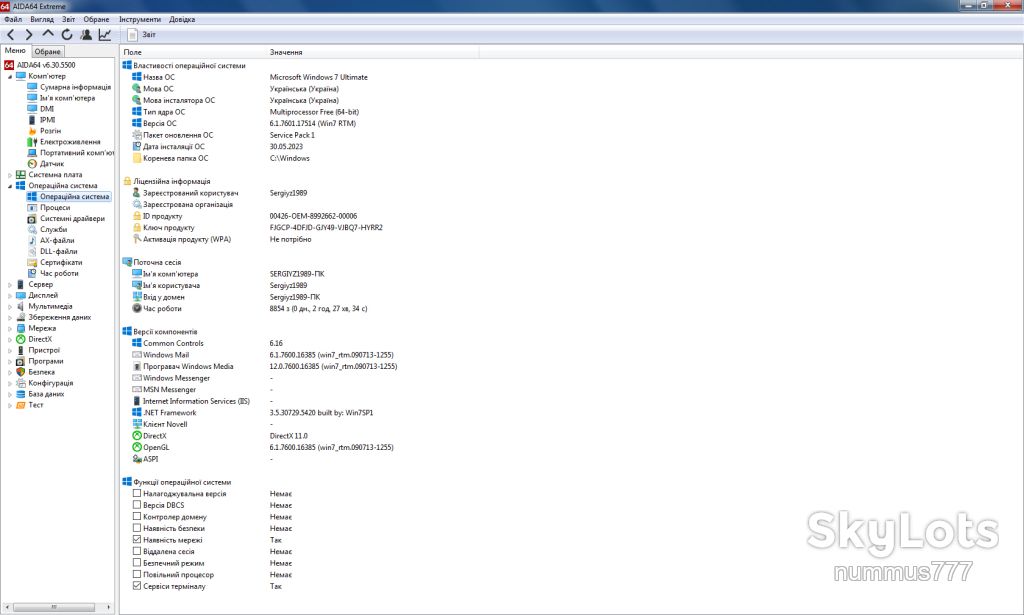The height and width of the screenshot is (615, 1024).
Task: Toggle the Наявність мережі checkbox
Action: pyautogui.click(x=136, y=540)
